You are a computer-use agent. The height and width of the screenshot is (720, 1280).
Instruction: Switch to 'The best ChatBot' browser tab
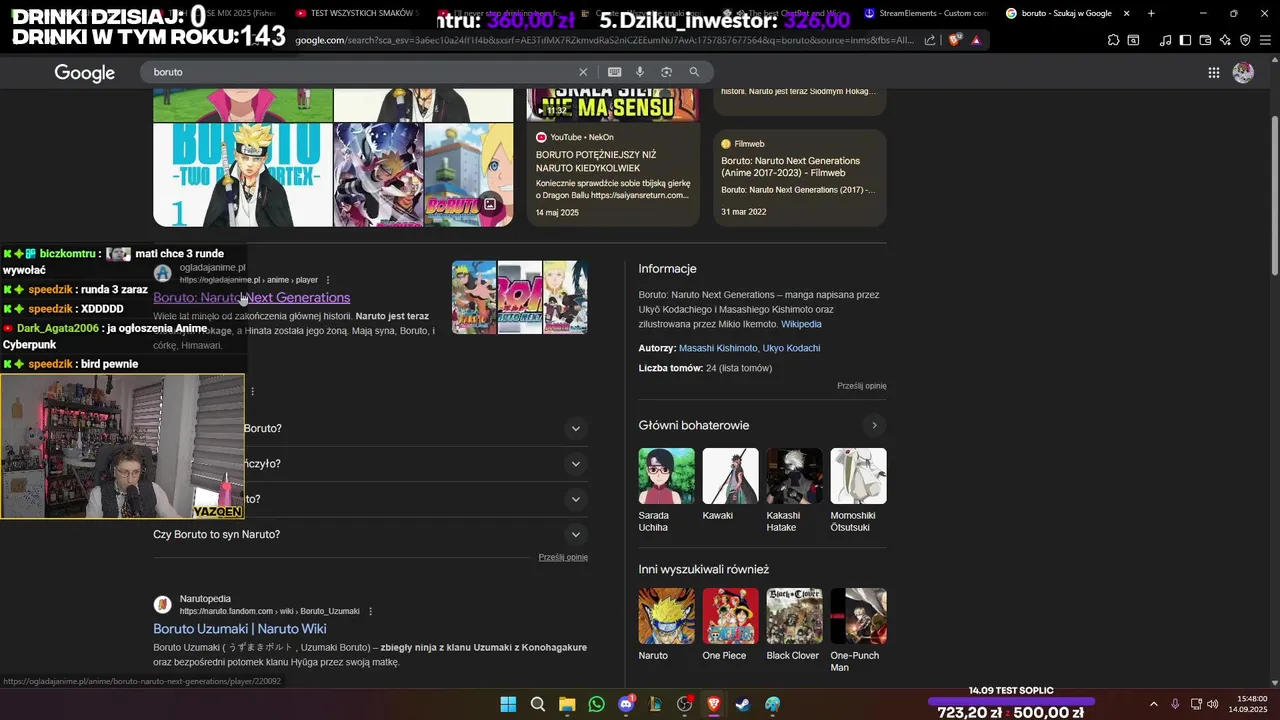pyautogui.click(x=785, y=13)
